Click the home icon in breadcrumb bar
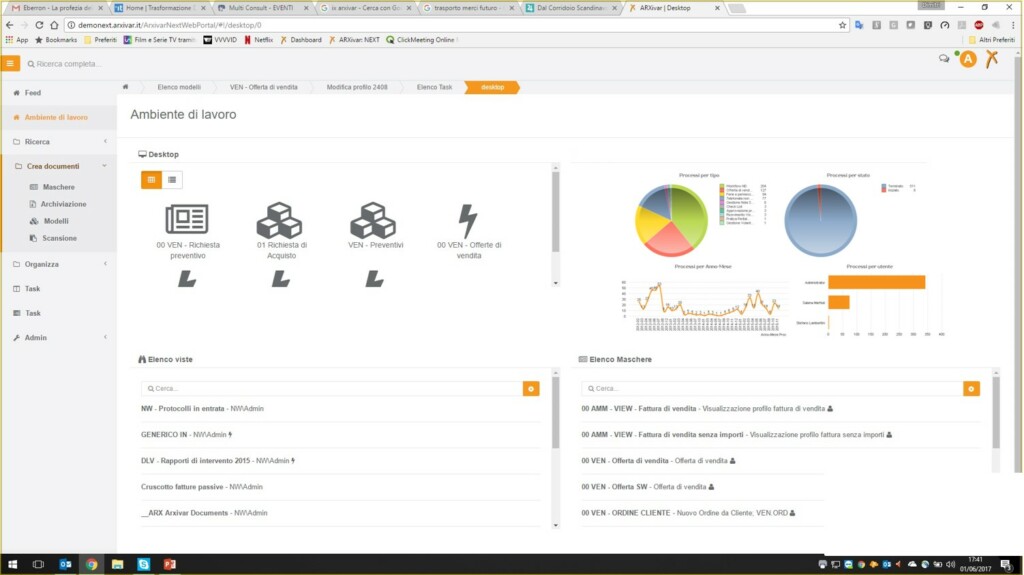Screen dimensions: 1024x575 point(126,87)
